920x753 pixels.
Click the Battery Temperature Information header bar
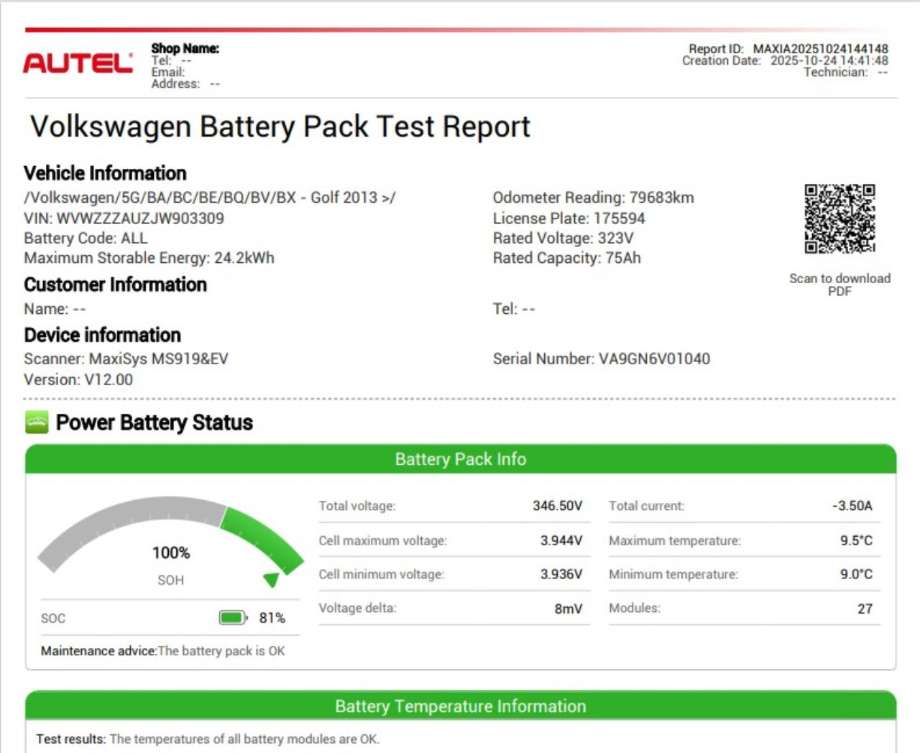pyautogui.click(x=461, y=706)
